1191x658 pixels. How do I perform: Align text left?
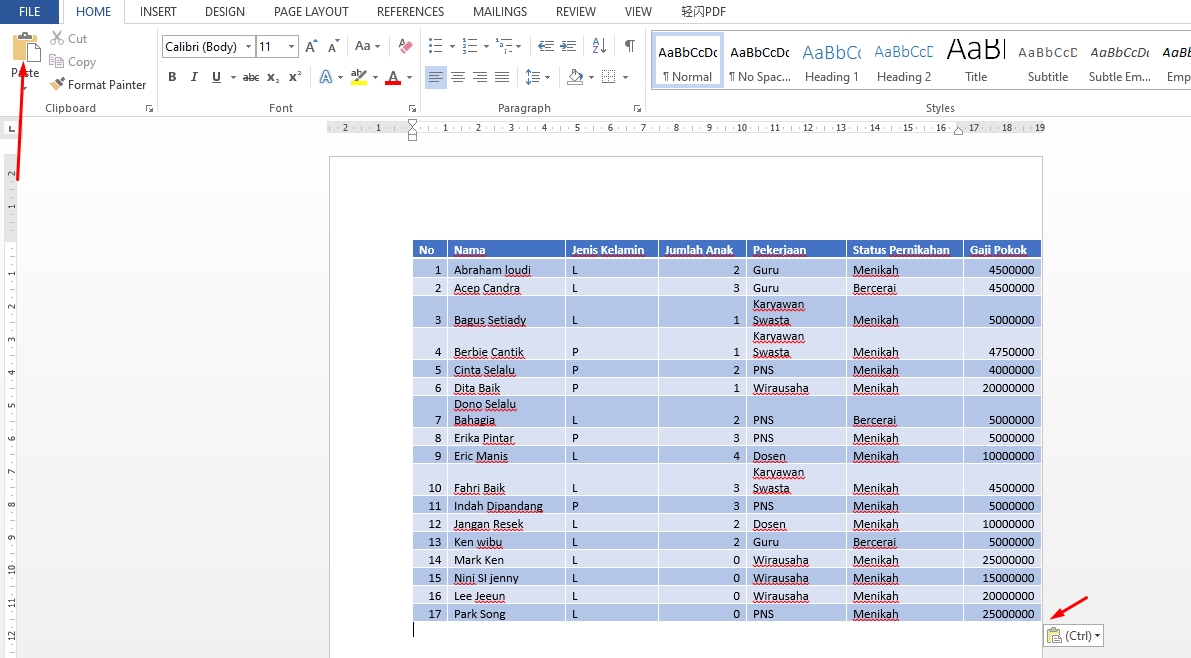(435, 77)
